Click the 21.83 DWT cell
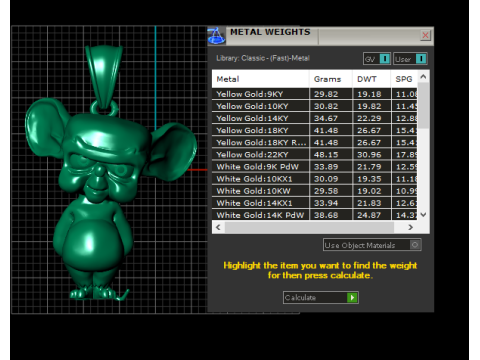The width and height of the screenshot is (480, 360). click(372, 203)
